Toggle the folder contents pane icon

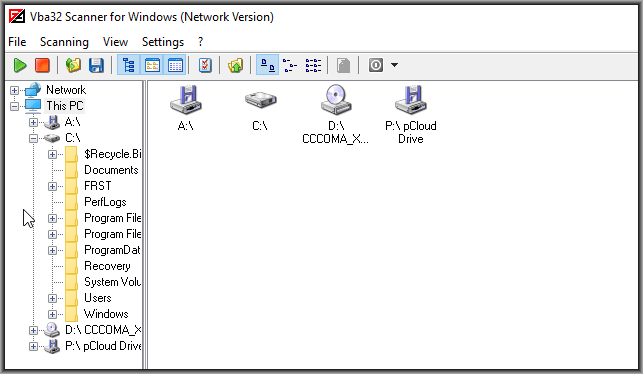[x=152, y=65]
